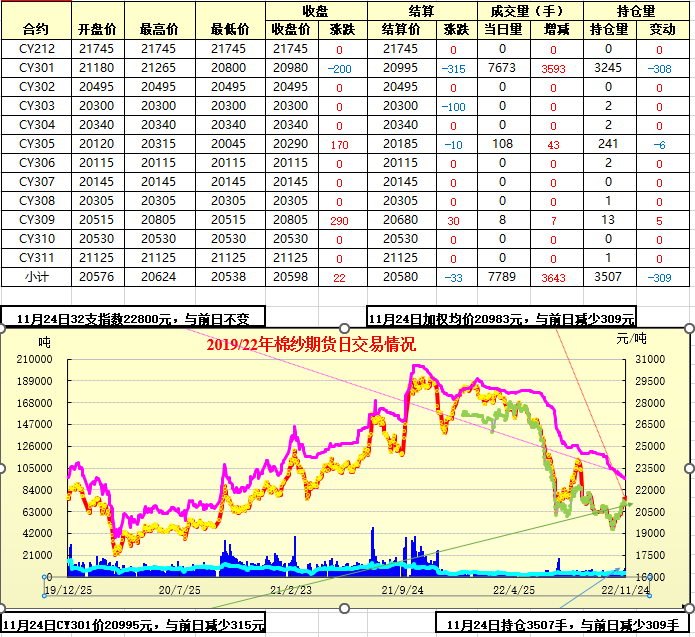Click the 合约 header cell
Image resolution: width=695 pixels, height=637 pixels.
click(x=35, y=29)
